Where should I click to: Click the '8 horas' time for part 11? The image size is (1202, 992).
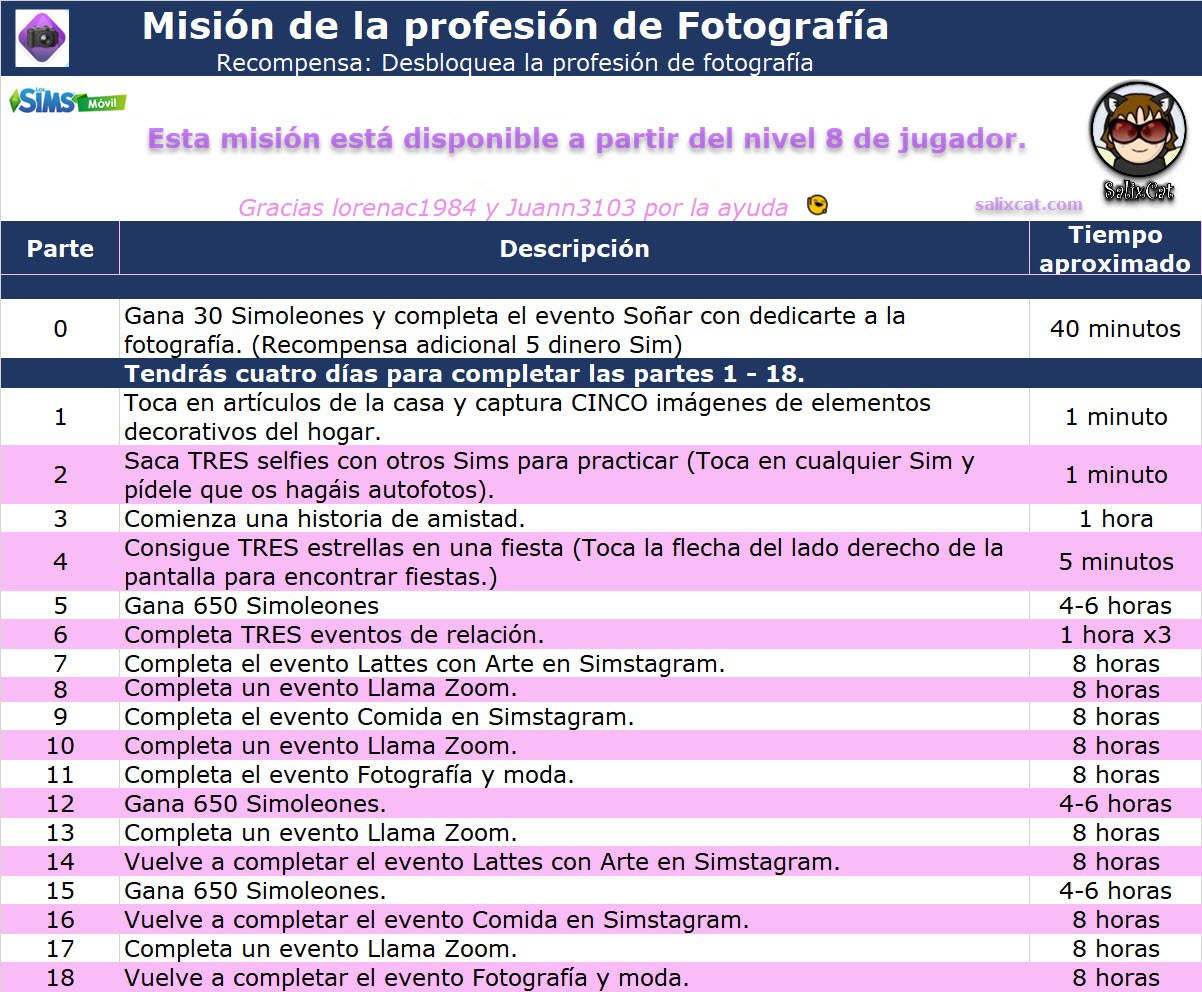[x=1115, y=775]
